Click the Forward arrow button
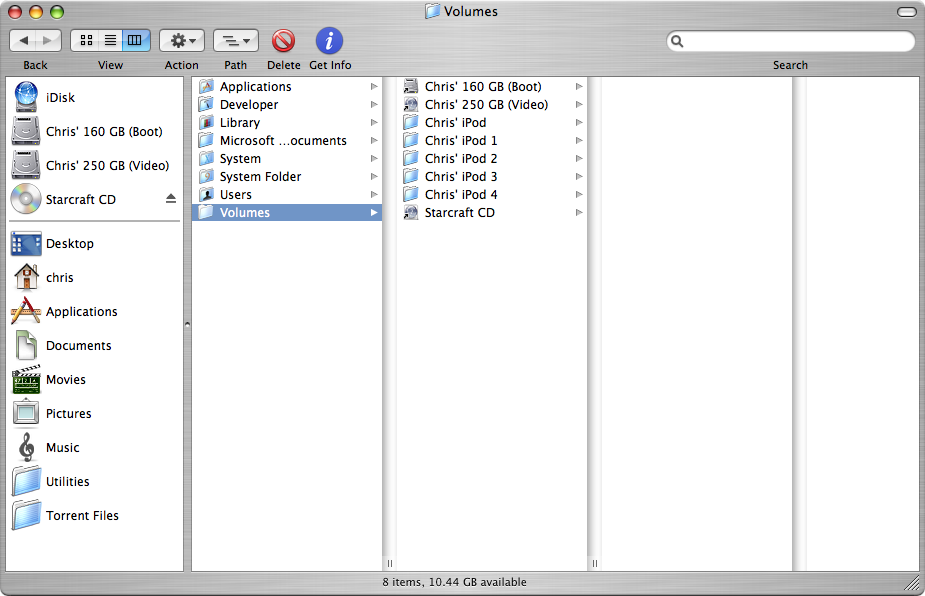 point(48,41)
